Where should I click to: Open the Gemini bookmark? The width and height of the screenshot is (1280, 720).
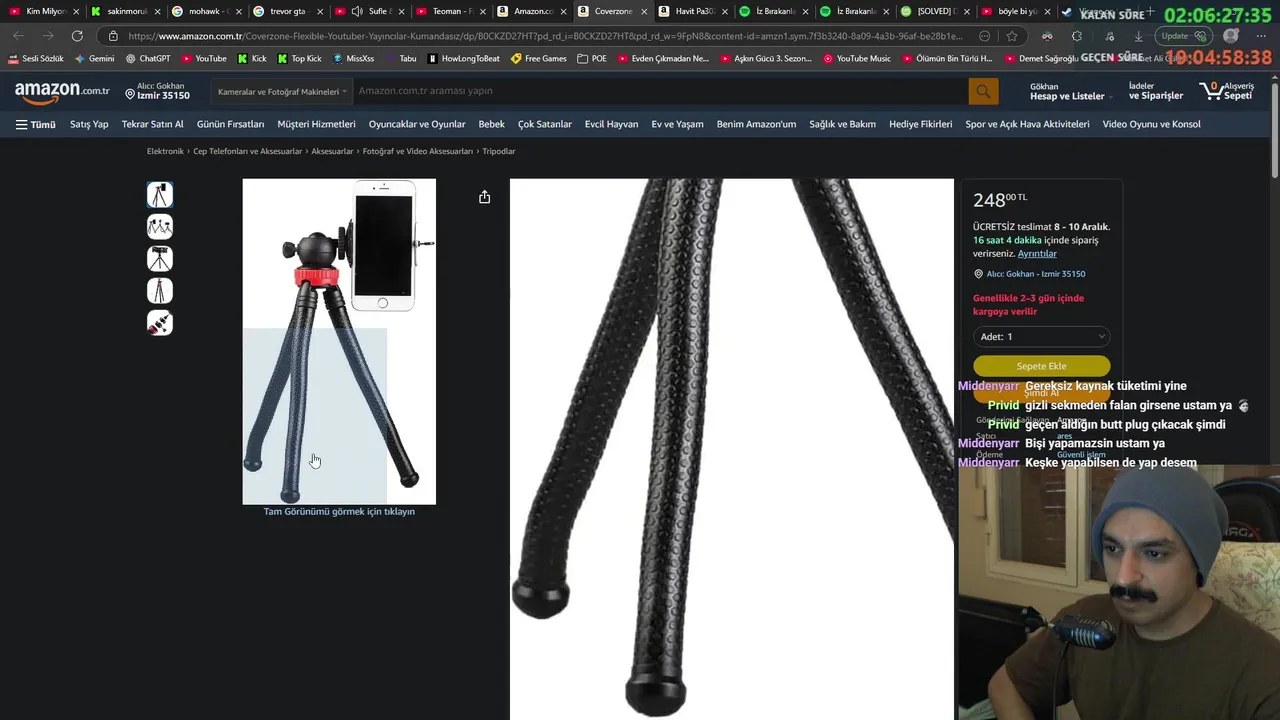(x=94, y=59)
